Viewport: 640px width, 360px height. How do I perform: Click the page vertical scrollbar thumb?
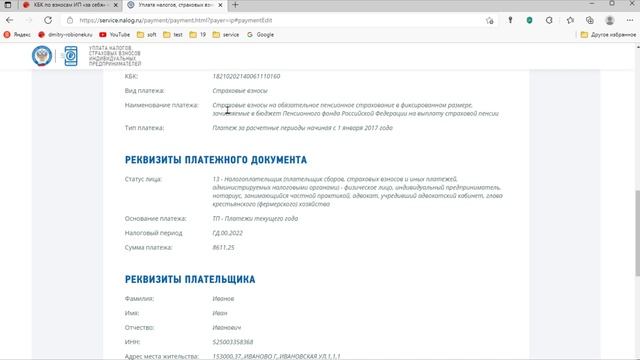(637, 233)
